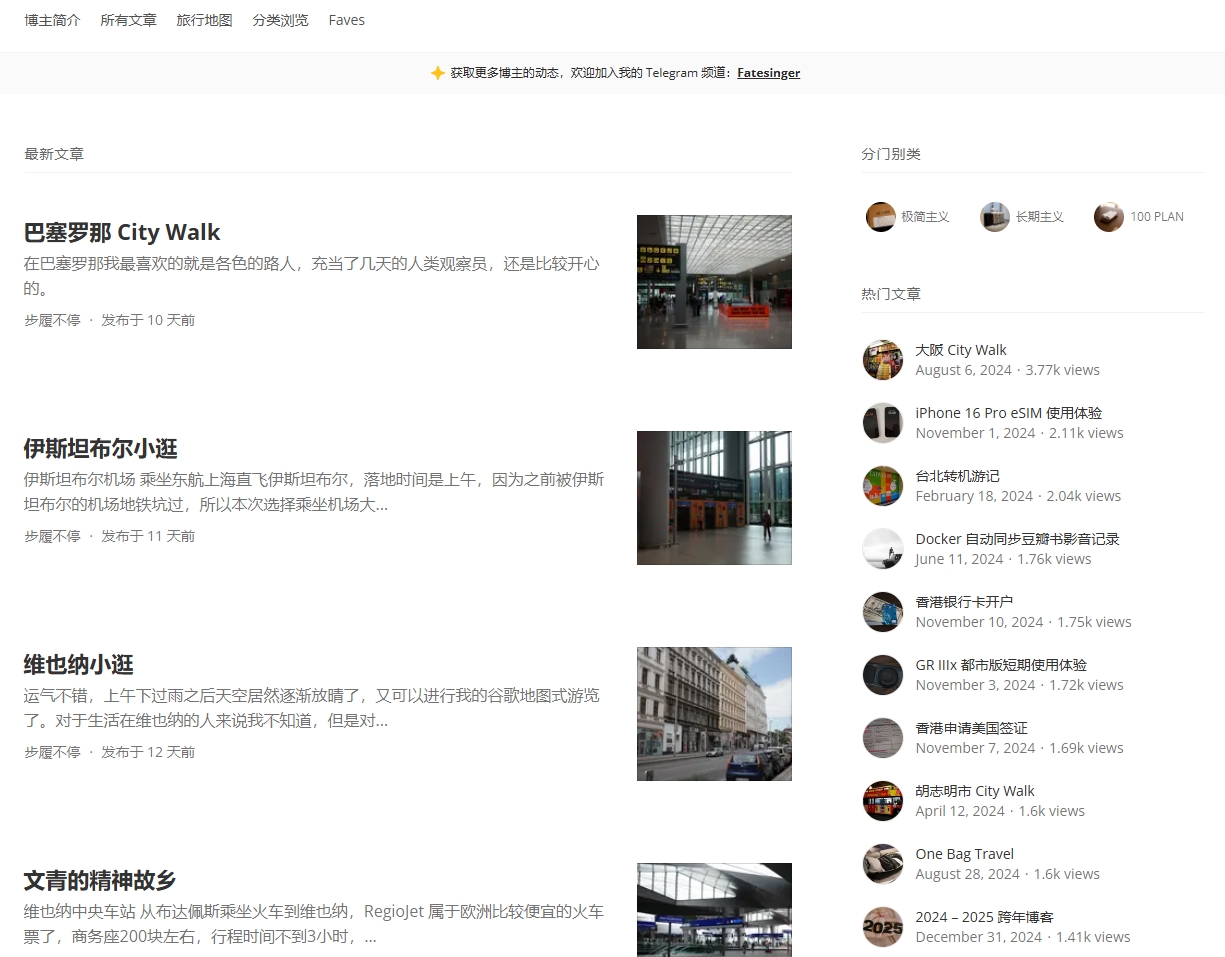Open the 巴塞罗那 City Walk article title
1225x957 pixels.
click(122, 232)
